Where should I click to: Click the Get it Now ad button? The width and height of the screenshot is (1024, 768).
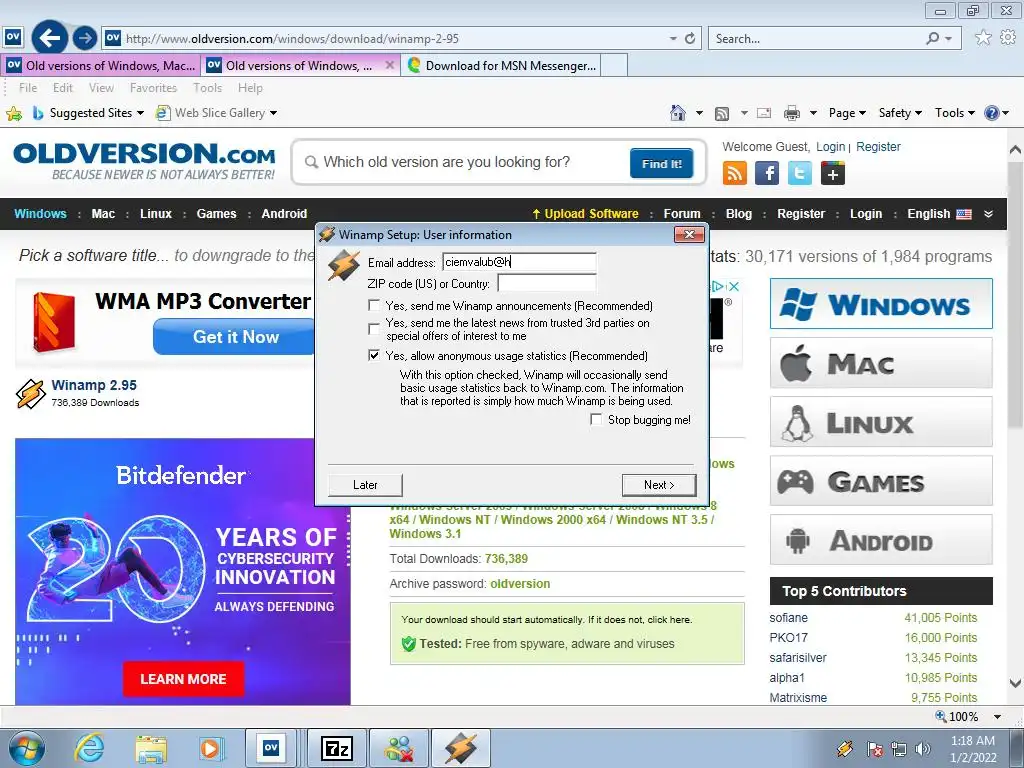235,337
